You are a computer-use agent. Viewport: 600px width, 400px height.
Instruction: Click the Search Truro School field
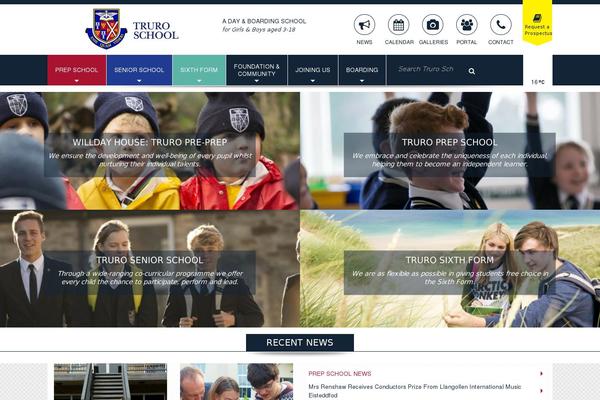(x=427, y=69)
